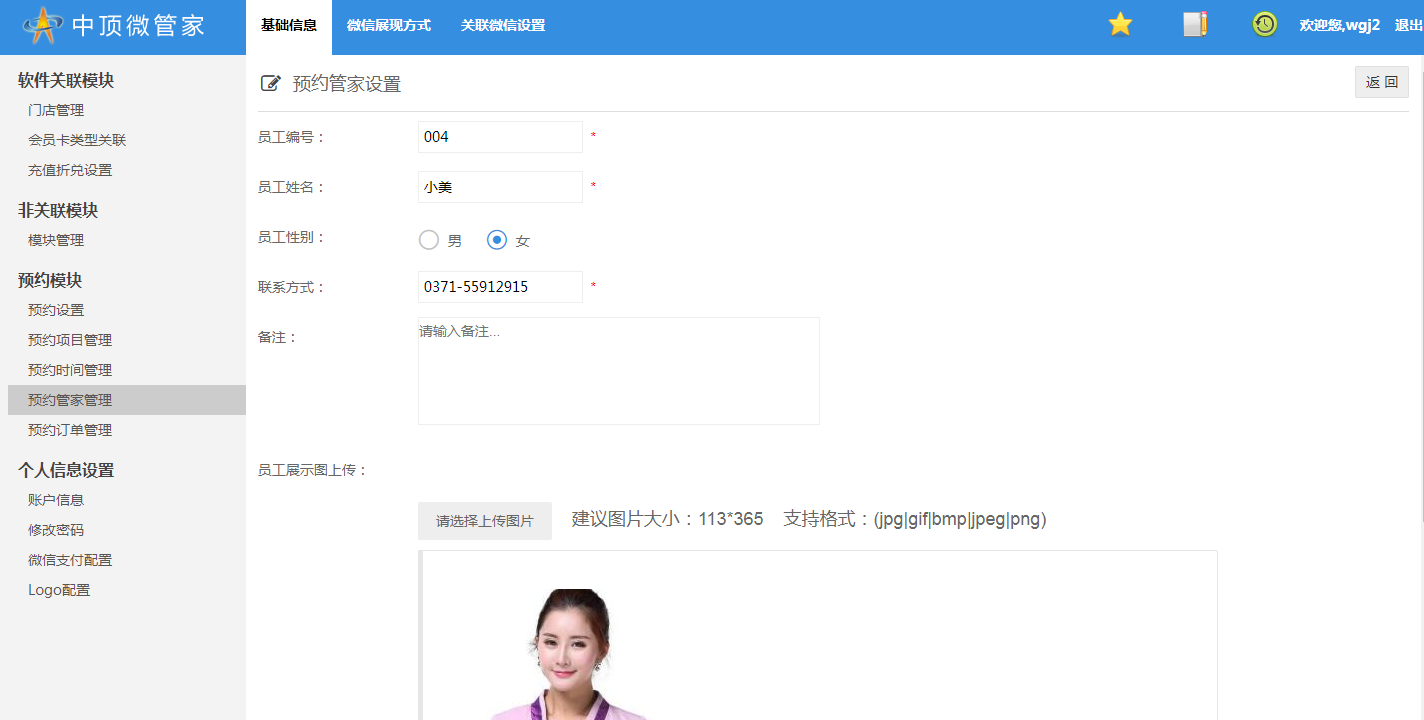
Task: Click the 返回 button
Action: click(x=1382, y=82)
